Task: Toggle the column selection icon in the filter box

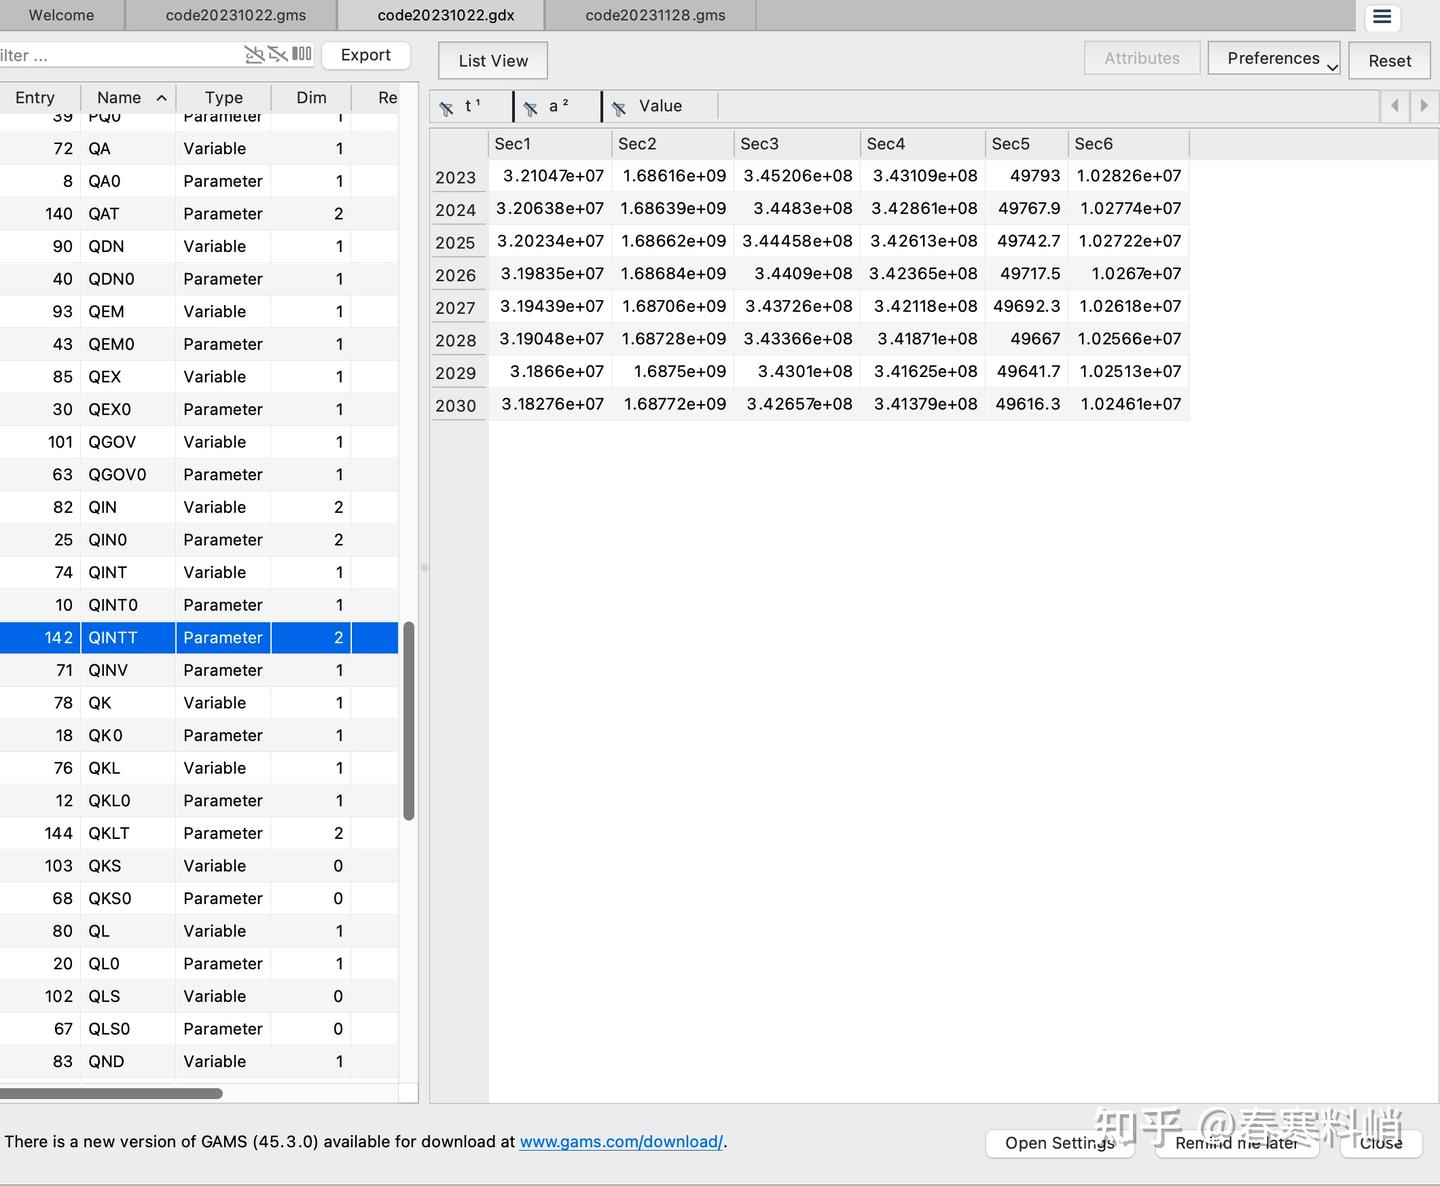Action: [x=302, y=54]
